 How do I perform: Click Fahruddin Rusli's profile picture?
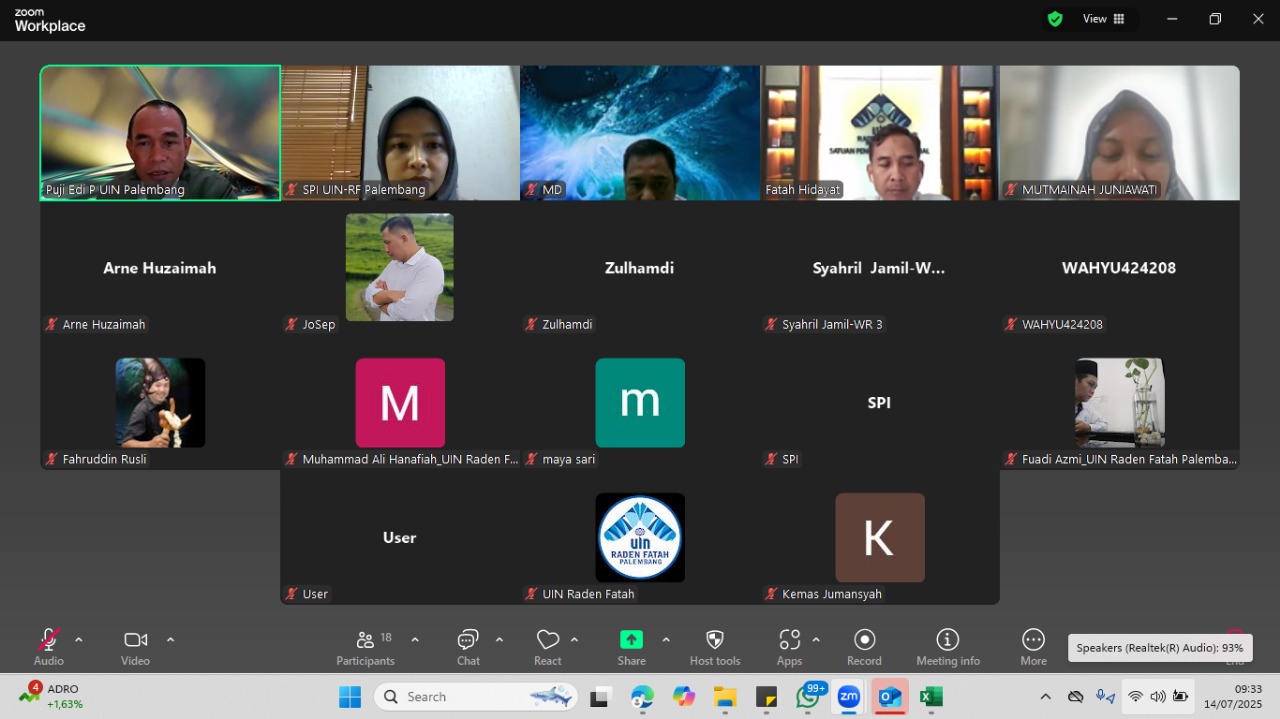(160, 402)
